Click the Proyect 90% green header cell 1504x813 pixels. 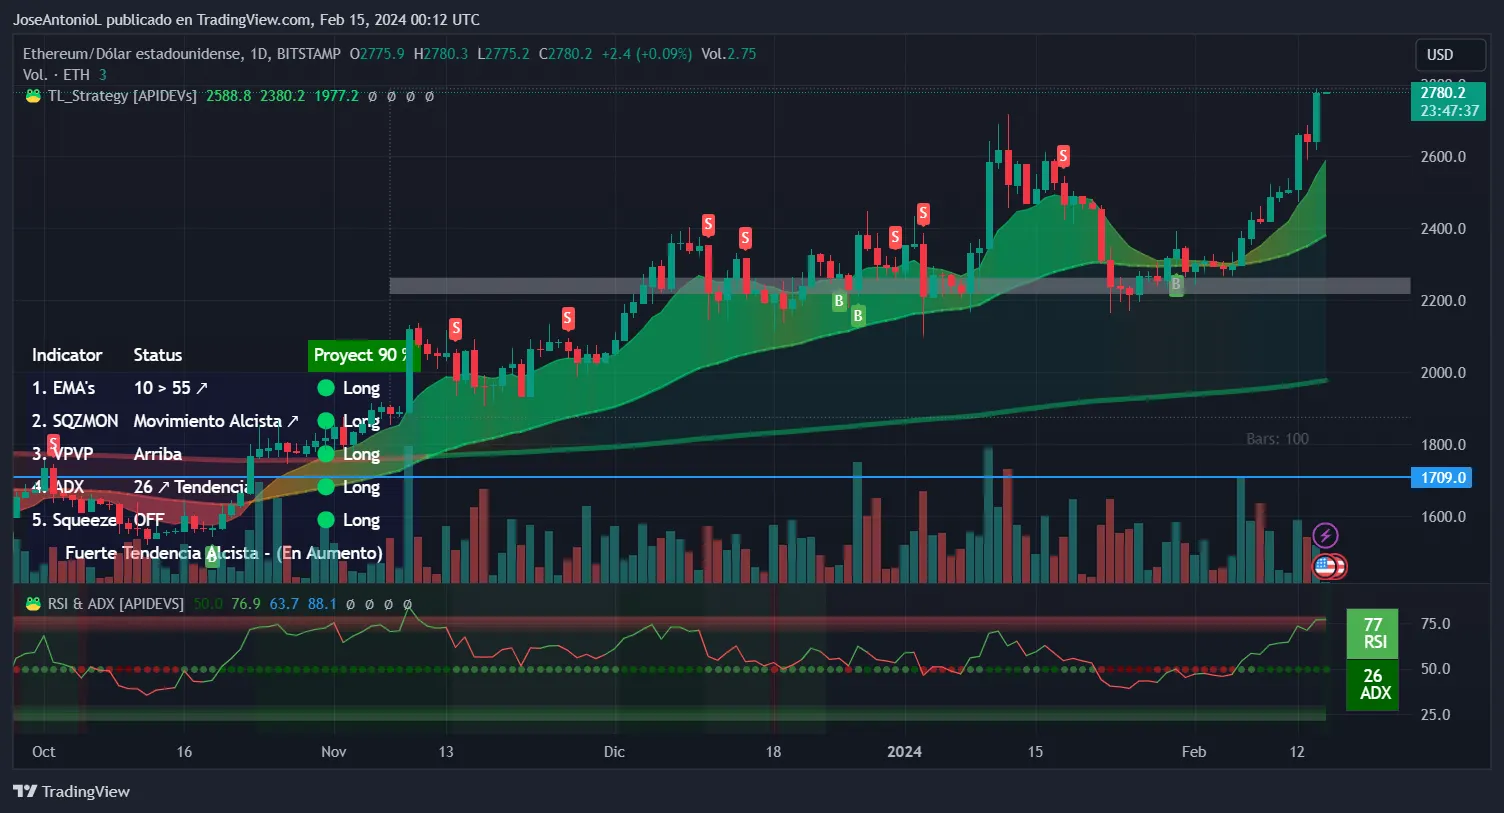click(x=359, y=355)
